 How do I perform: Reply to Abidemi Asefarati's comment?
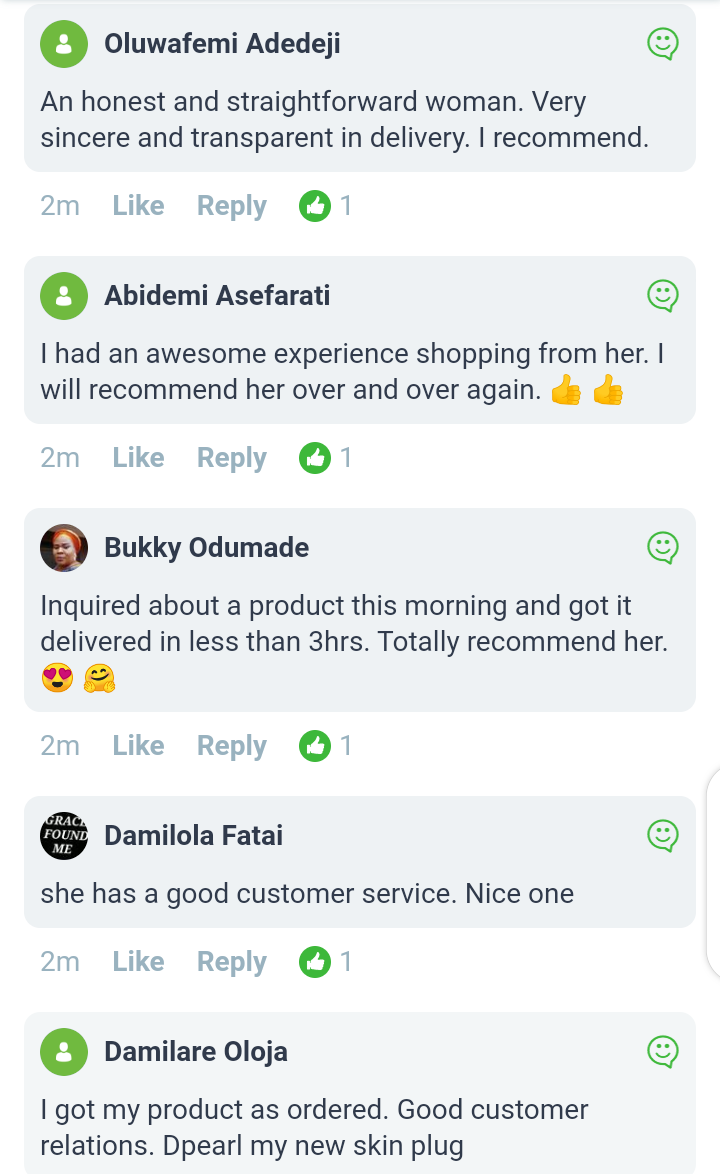coord(231,458)
